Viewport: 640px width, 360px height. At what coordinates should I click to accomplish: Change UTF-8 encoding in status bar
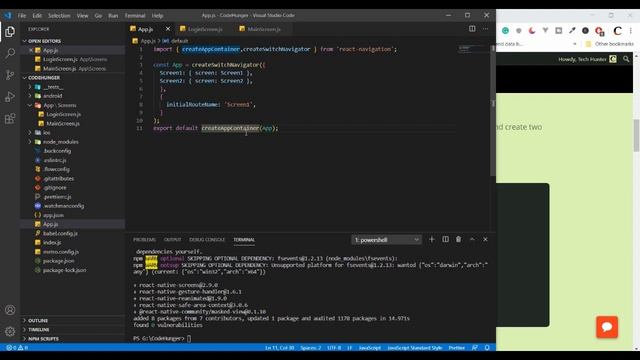coord(334,348)
